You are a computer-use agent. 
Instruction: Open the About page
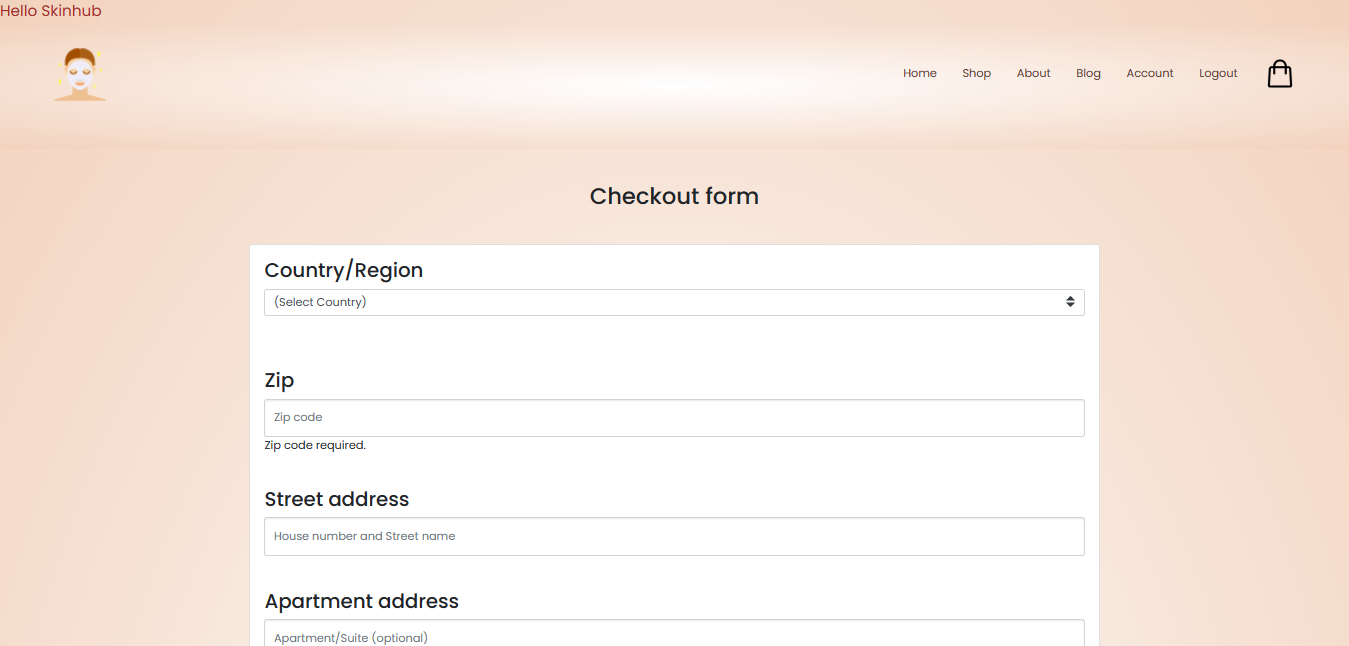pos(1033,73)
